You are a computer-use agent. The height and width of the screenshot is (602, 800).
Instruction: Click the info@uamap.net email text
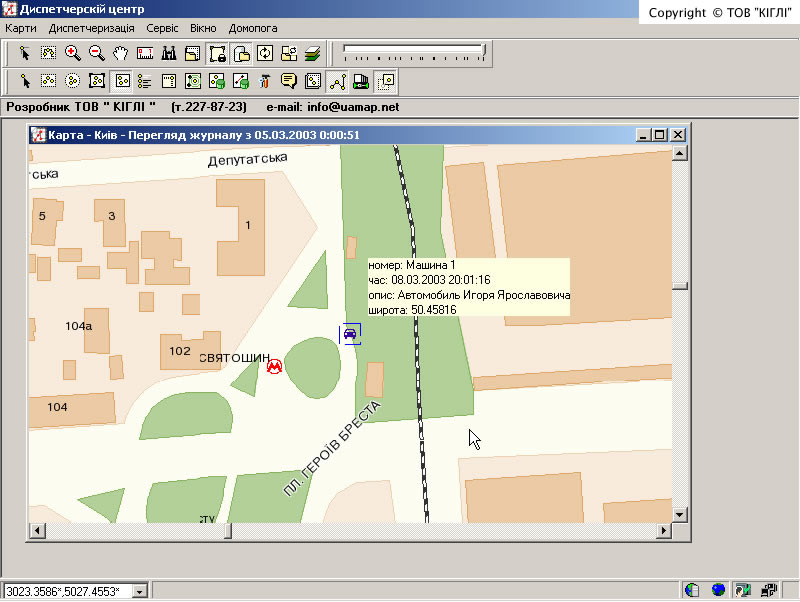click(353, 107)
